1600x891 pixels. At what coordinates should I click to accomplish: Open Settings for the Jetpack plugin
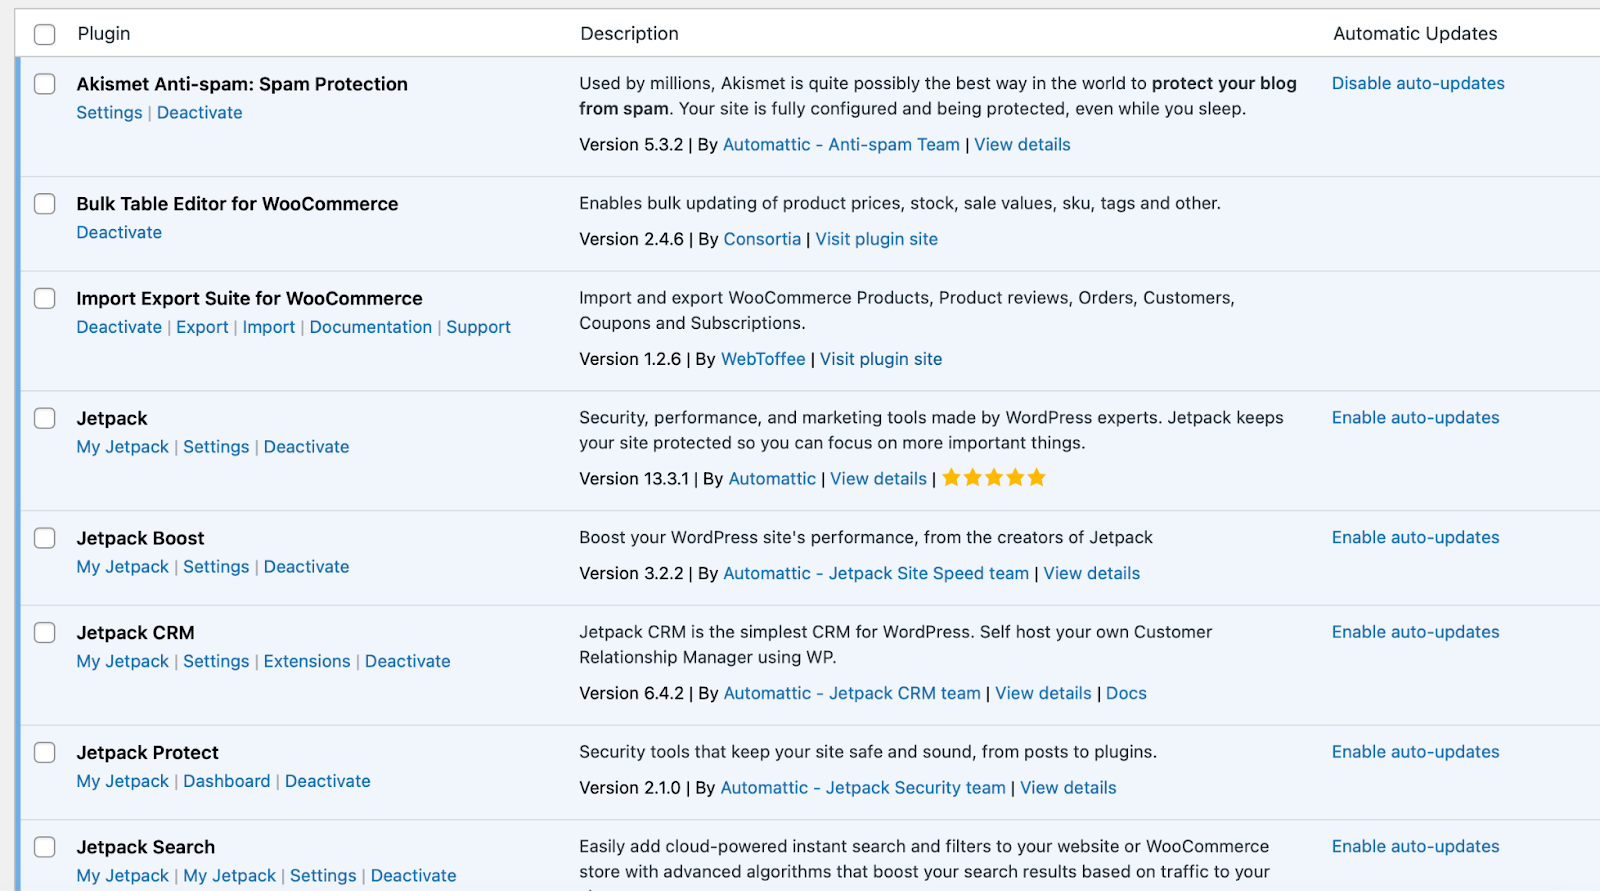click(x=216, y=448)
